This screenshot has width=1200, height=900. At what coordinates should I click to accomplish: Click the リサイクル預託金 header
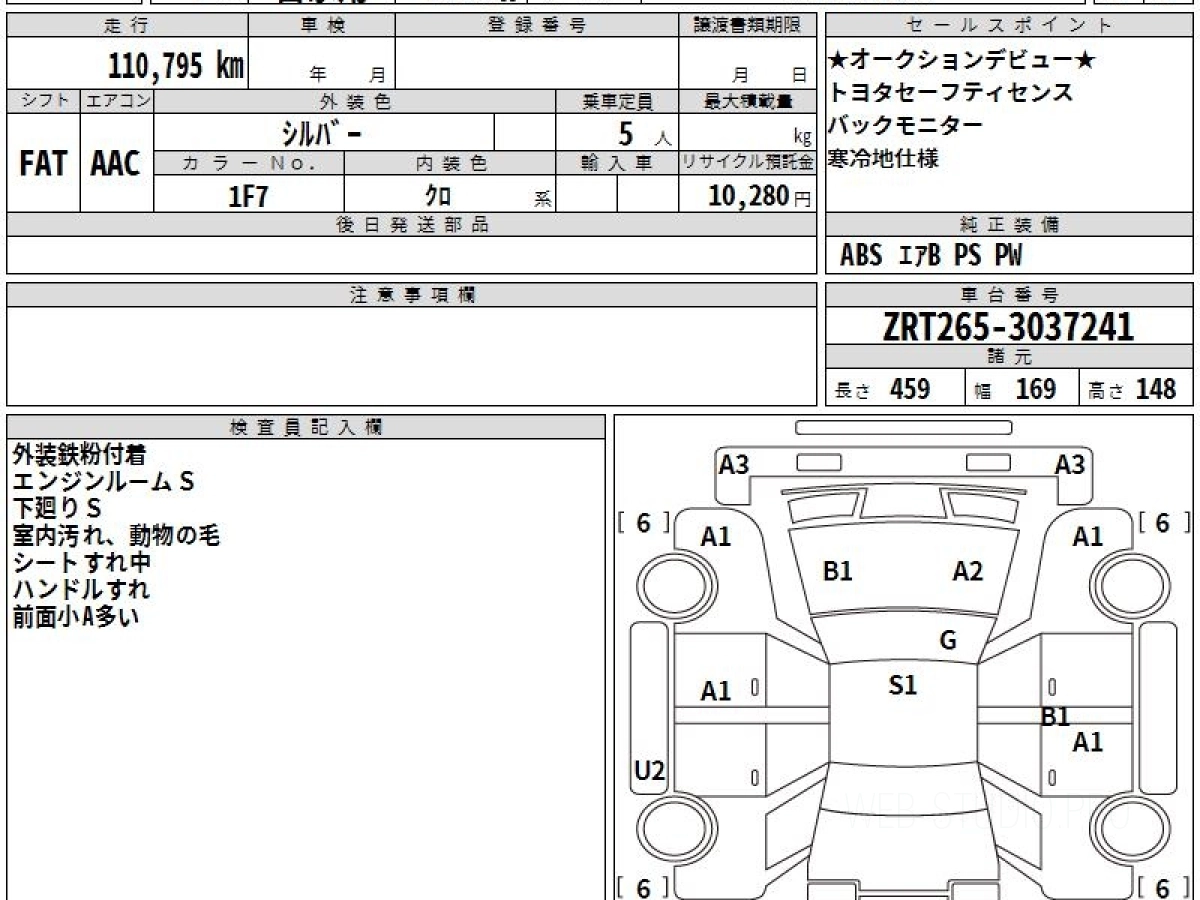747,163
